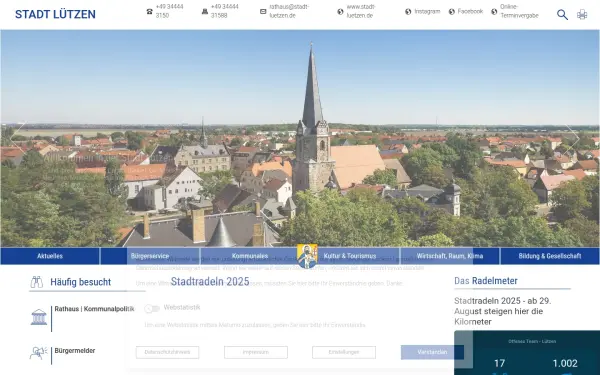Click the printer icon in header
This screenshot has width=600, height=375.
point(582,15)
